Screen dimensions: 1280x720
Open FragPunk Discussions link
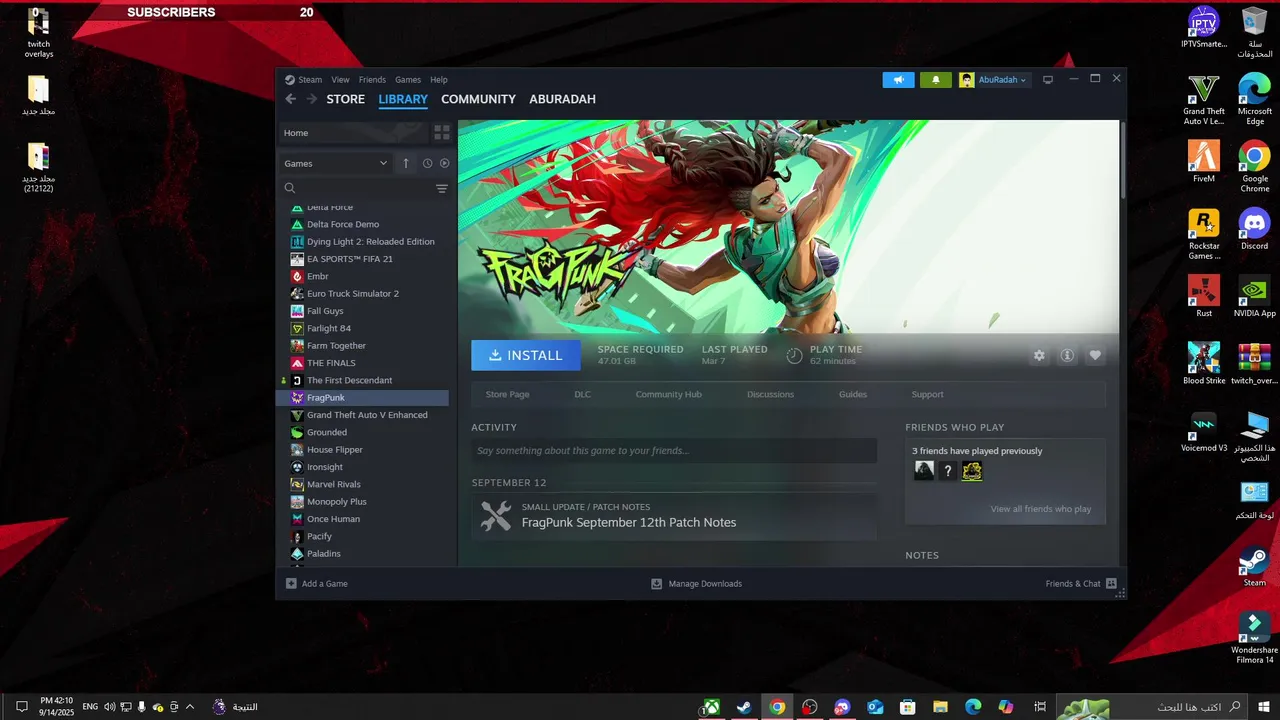770,394
